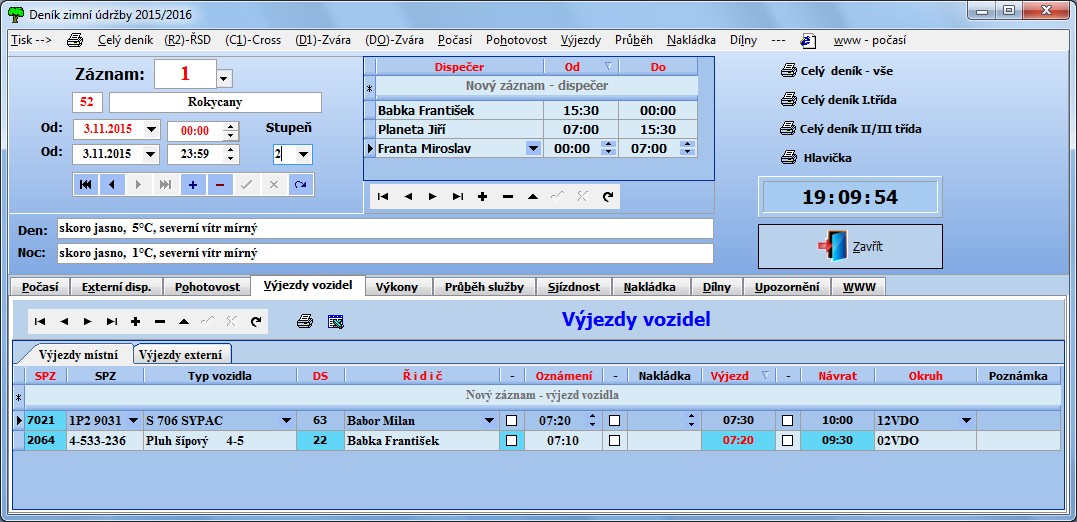
Task: Tick the checkbox after Babor Milan driver
Action: [512, 421]
